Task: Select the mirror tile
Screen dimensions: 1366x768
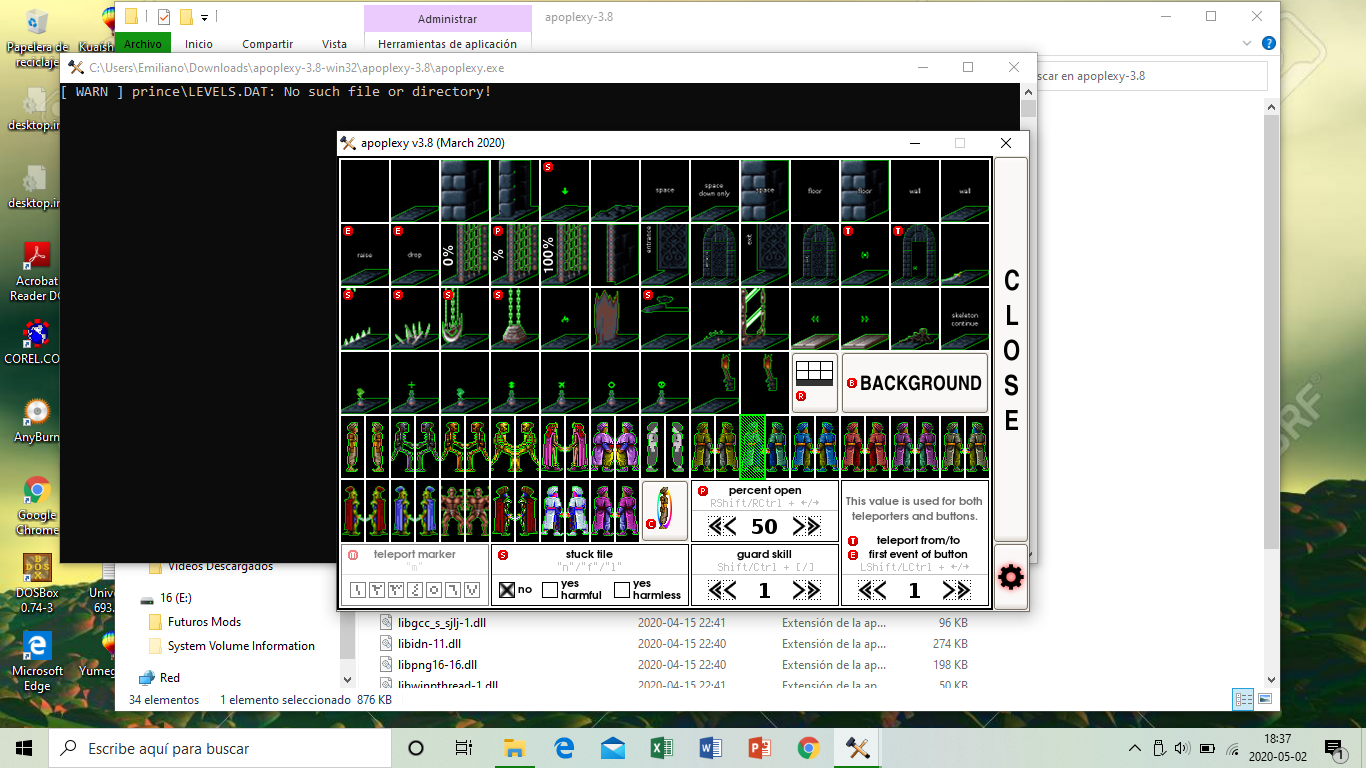Action: [765, 318]
